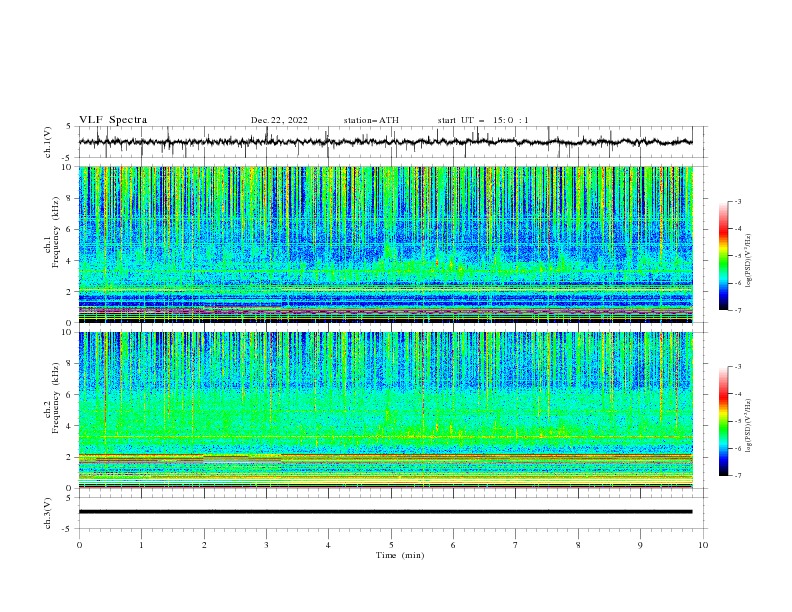Click time axis tick label "9"
The height and width of the screenshot is (612, 792).
click(640, 545)
